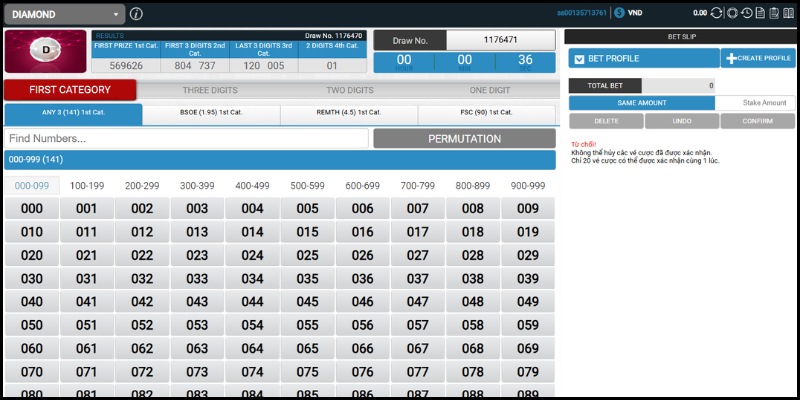The image size is (800, 400).
Task: Pick number 066
Action: 362,349
